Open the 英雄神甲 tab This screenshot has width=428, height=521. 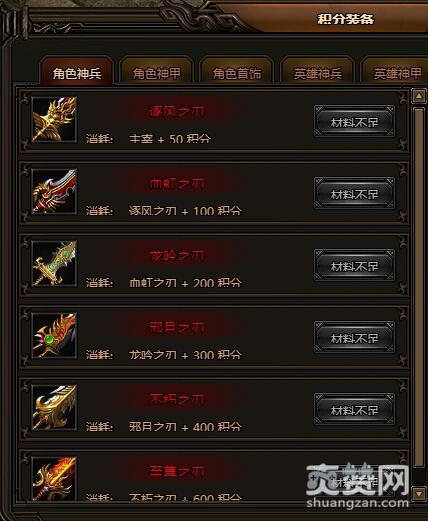[396, 73]
